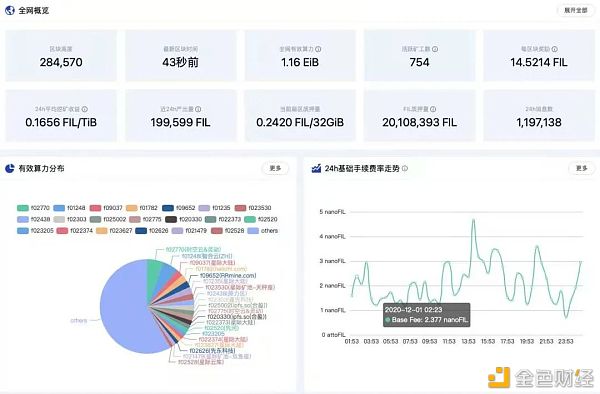Toggle legend entry f02438
The width and height of the screenshot is (600, 394).
[x=33, y=219]
